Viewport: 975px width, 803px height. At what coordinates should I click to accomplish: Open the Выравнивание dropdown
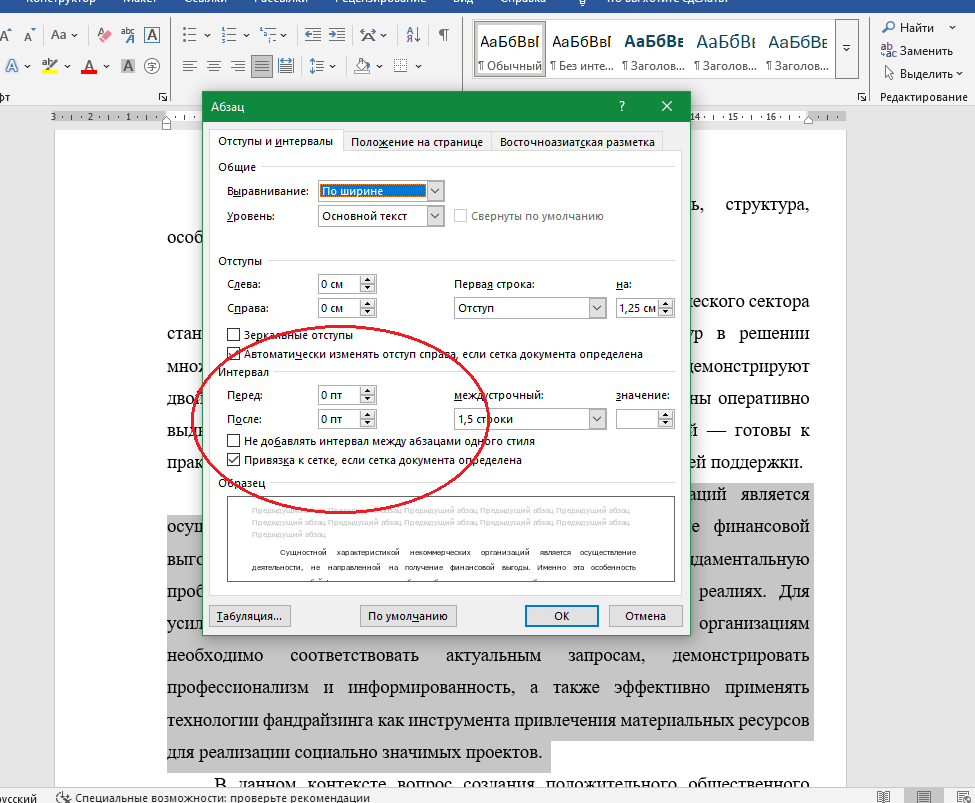[x=435, y=191]
